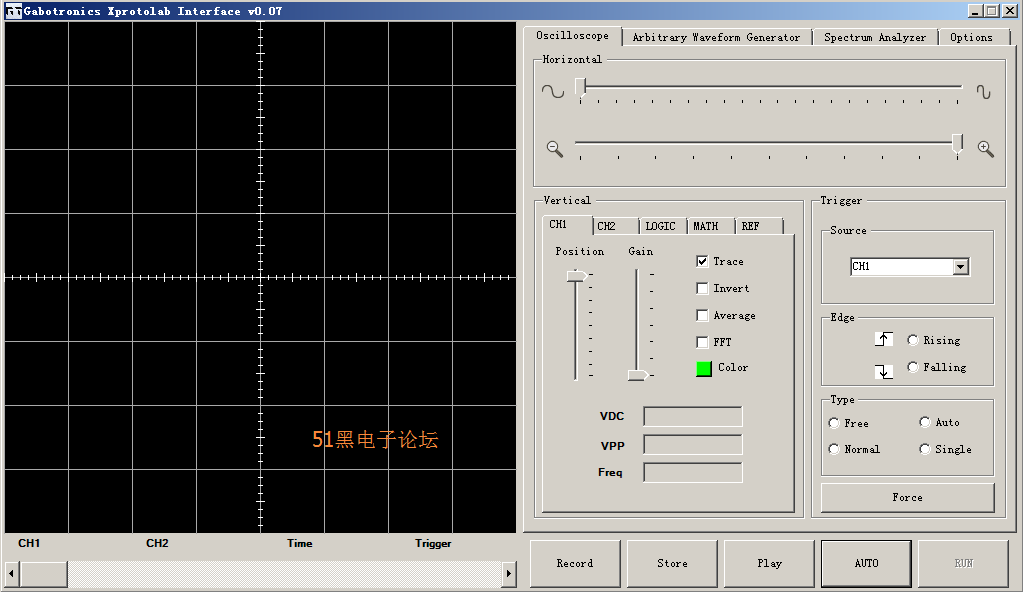Click the scrollbar right arrow
This screenshot has height=592, width=1023.
point(509,574)
